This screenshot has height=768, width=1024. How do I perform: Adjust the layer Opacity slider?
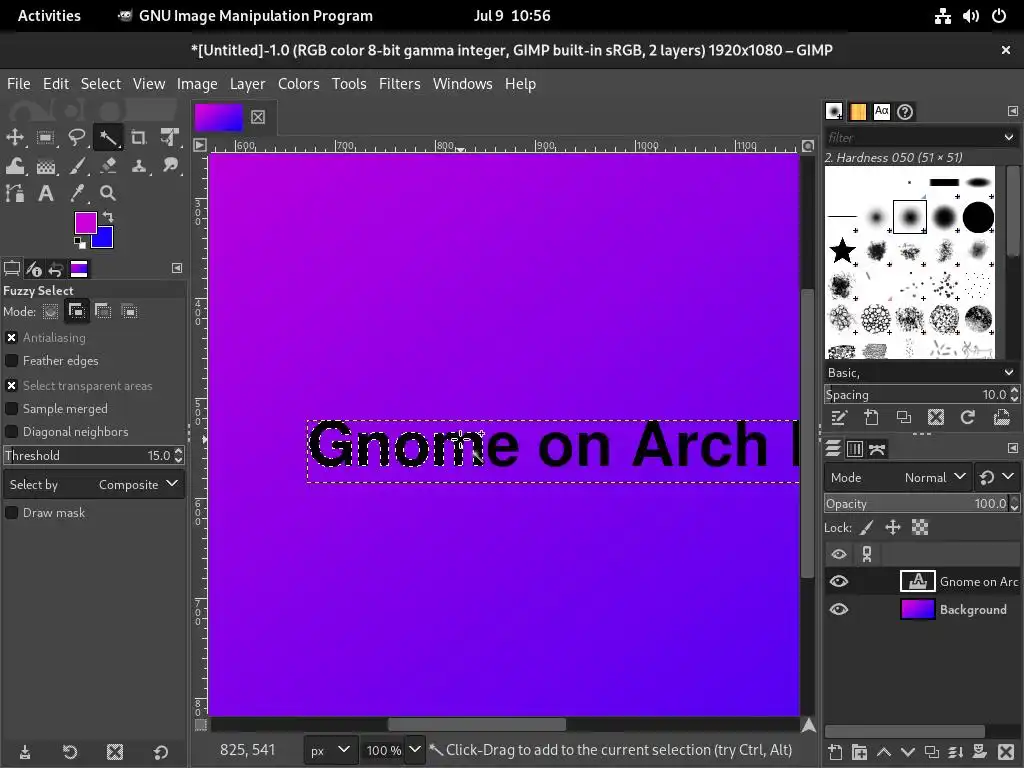(916, 504)
